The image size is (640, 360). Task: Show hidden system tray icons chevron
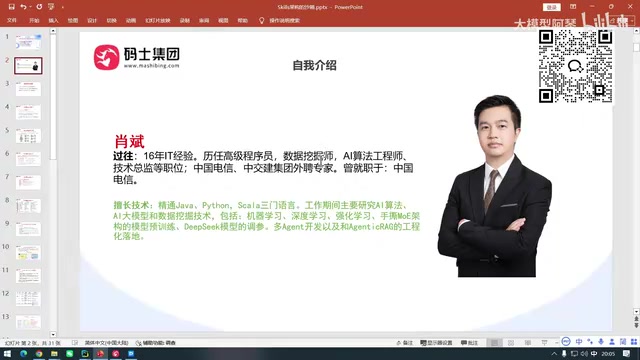[554, 353]
